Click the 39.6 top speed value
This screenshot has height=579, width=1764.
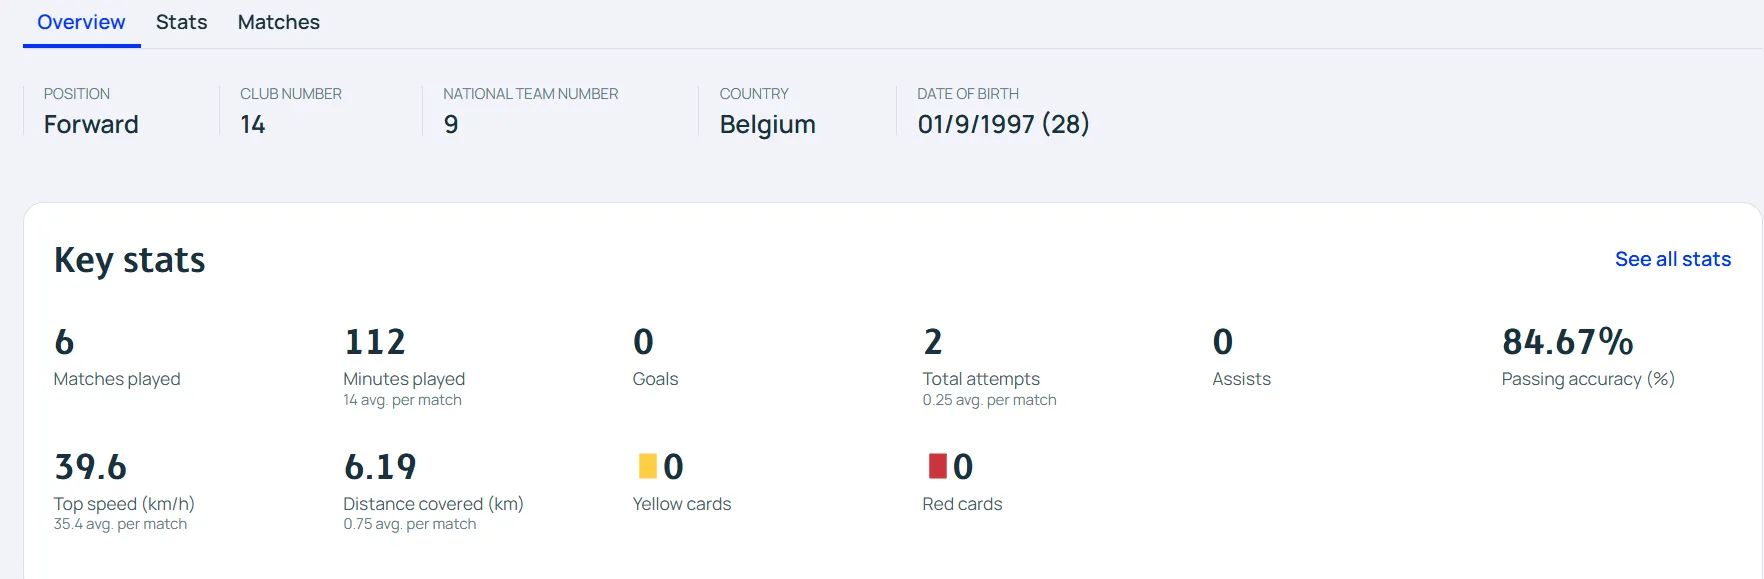(90, 467)
